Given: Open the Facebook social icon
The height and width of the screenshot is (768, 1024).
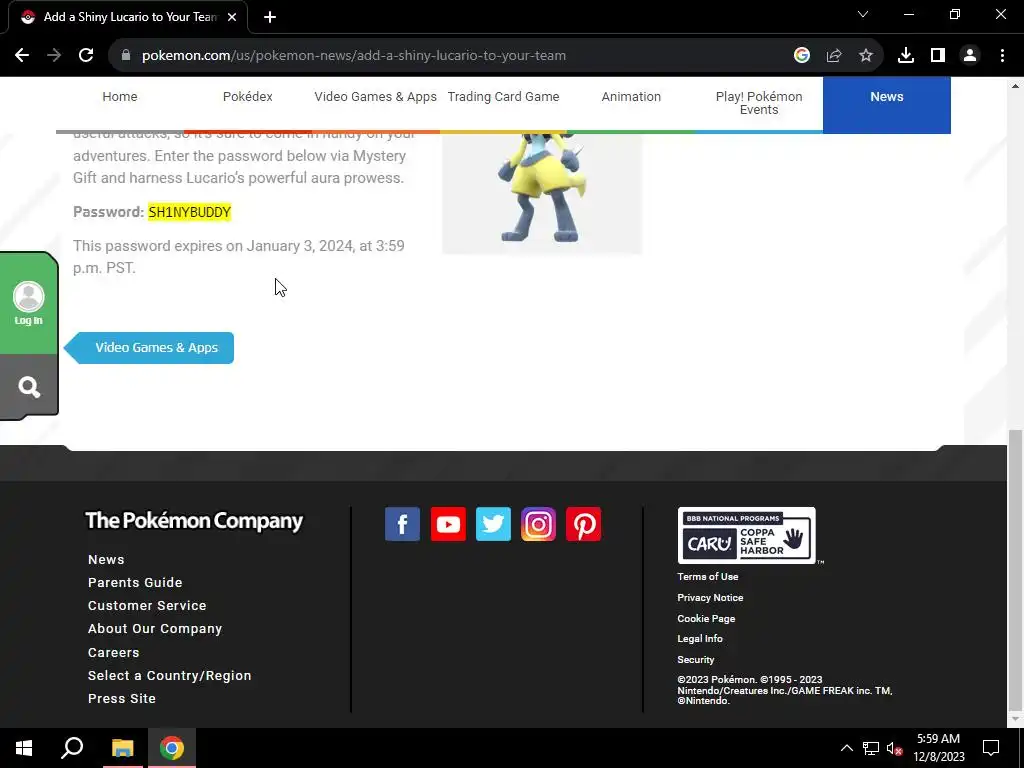Looking at the screenshot, I should tap(402, 524).
